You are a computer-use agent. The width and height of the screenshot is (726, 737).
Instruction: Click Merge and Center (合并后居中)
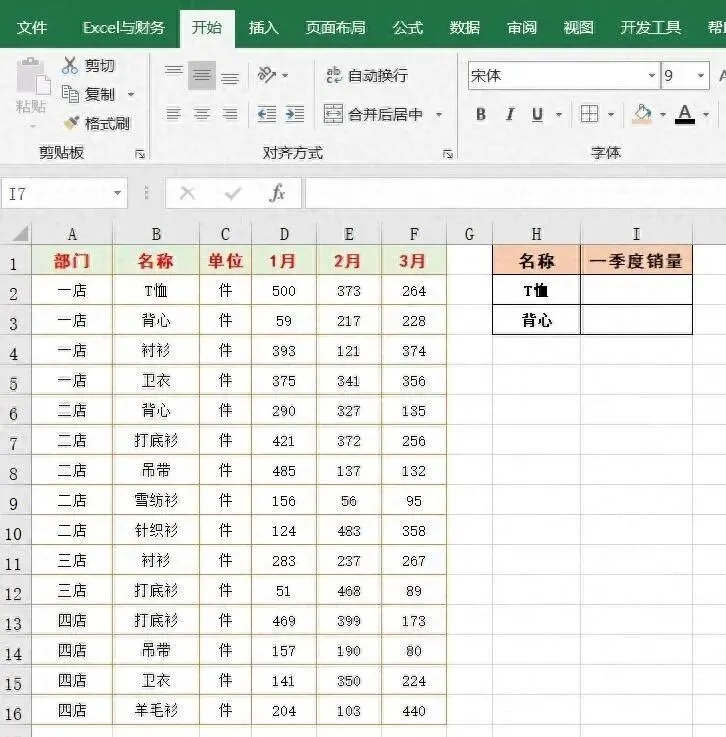pyautogui.click(x=374, y=114)
